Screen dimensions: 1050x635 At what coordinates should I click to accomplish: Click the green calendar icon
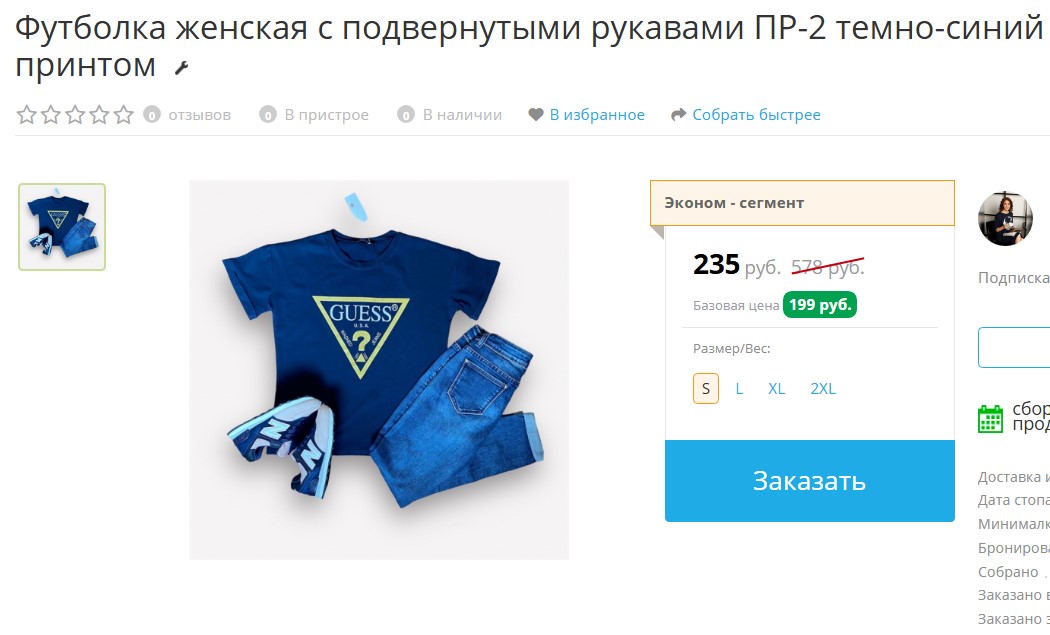point(990,419)
